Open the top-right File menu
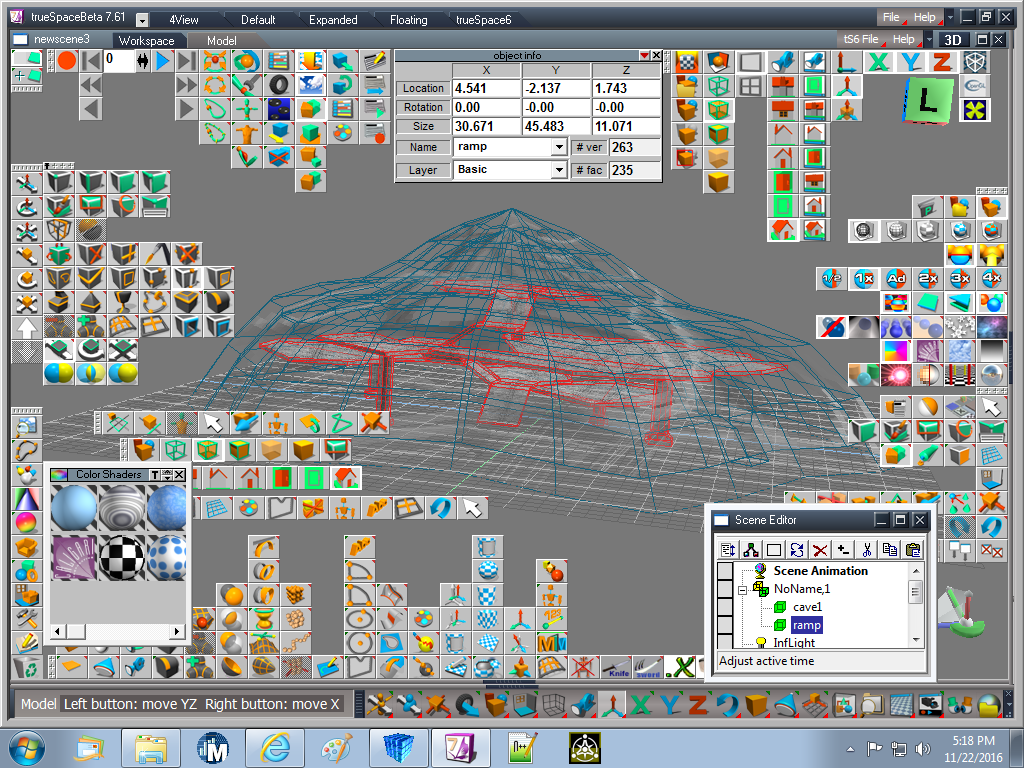 [891, 17]
